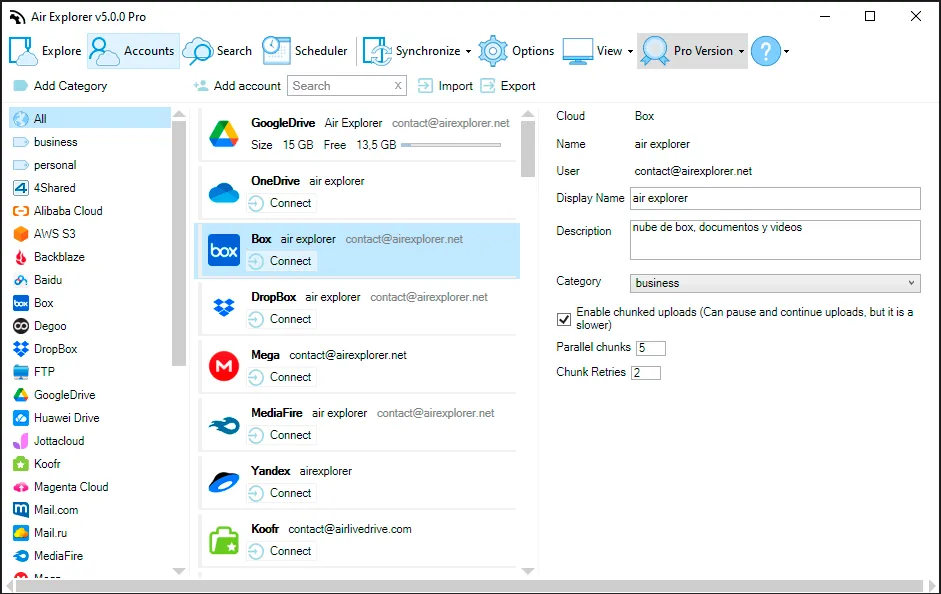Select GoogleDrive in the sidebar list

click(x=90, y=395)
